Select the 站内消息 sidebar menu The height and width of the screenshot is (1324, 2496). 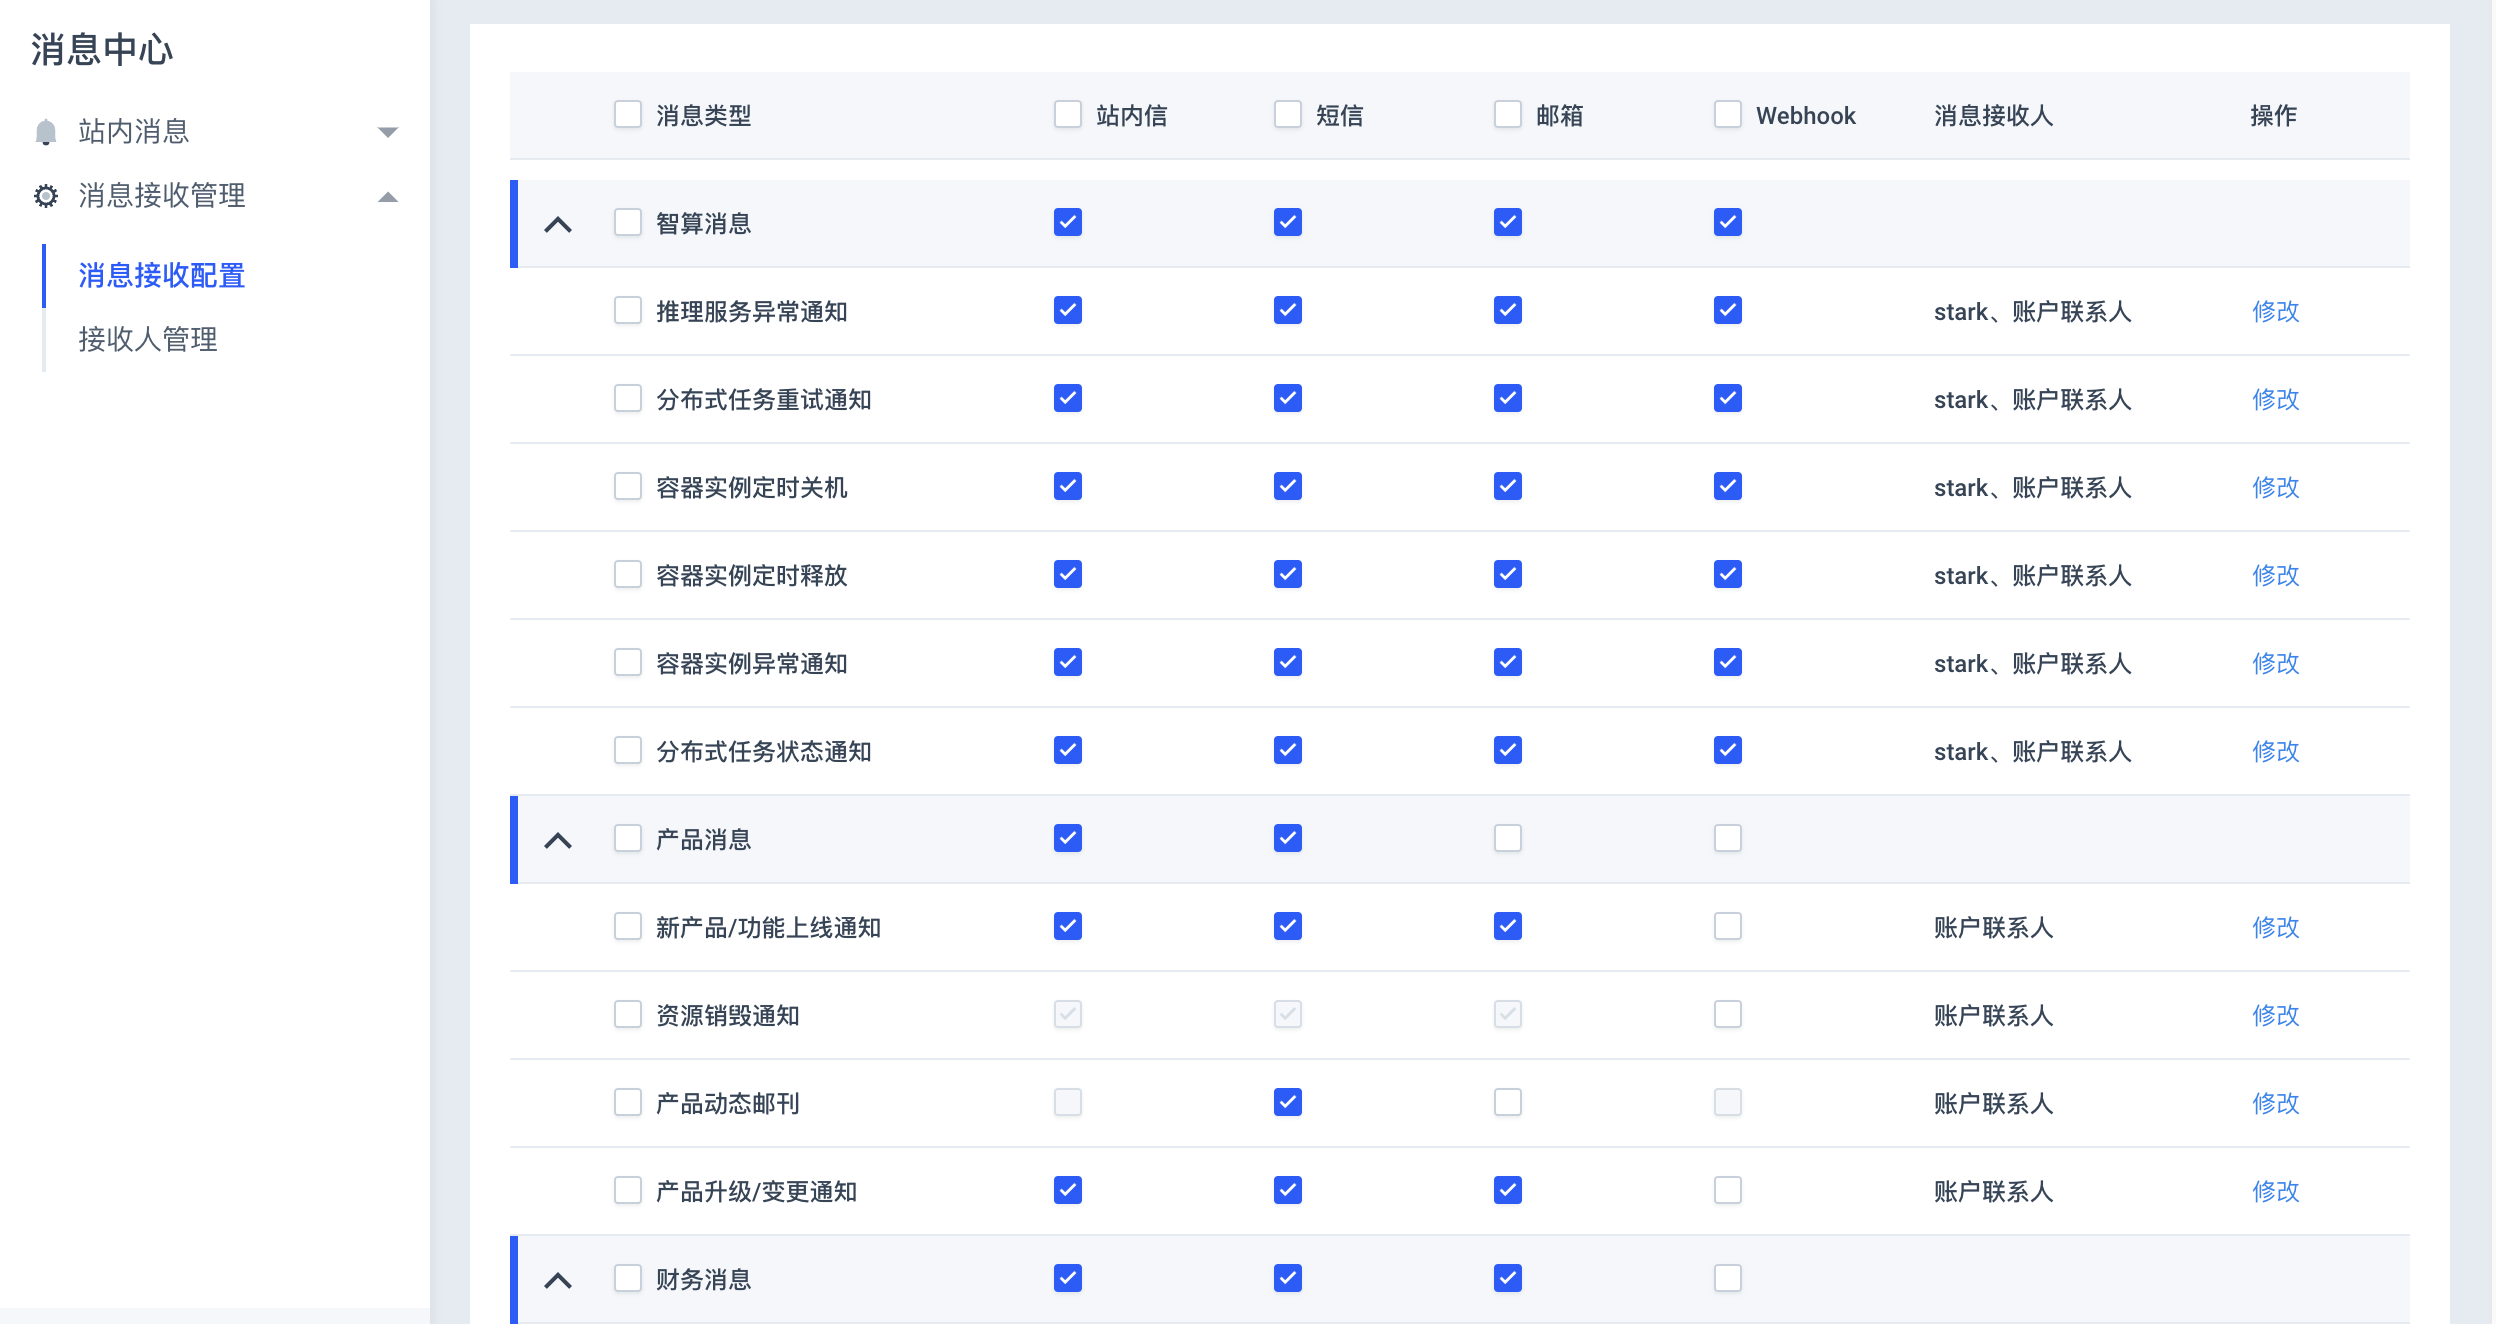(x=215, y=132)
